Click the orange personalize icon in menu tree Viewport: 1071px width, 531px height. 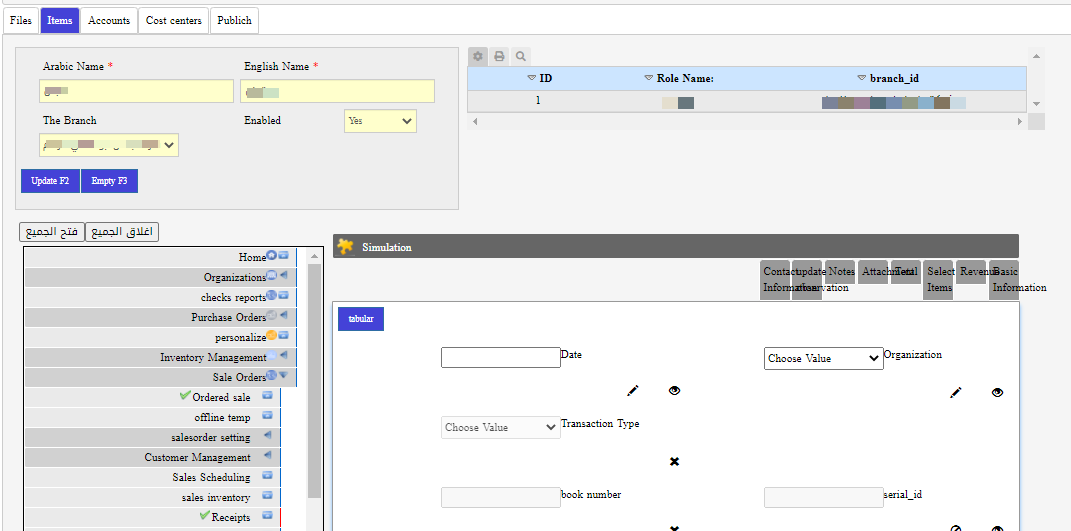tap(272, 336)
